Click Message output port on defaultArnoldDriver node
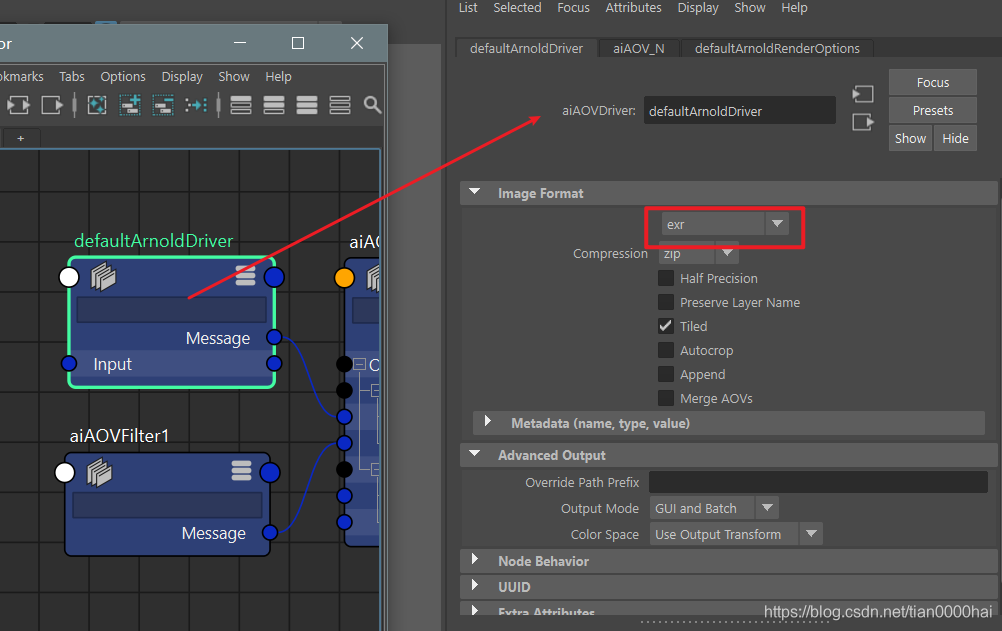The width and height of the screenshot is (1002, 631). pos(274,337)
